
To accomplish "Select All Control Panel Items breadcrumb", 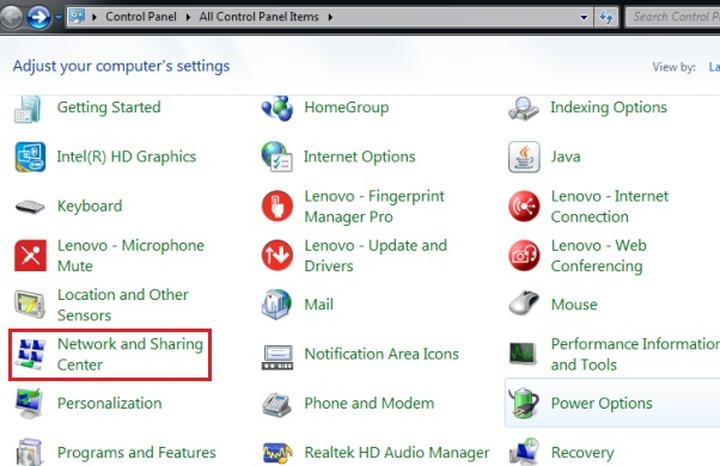I will click(x=259, y=17).
